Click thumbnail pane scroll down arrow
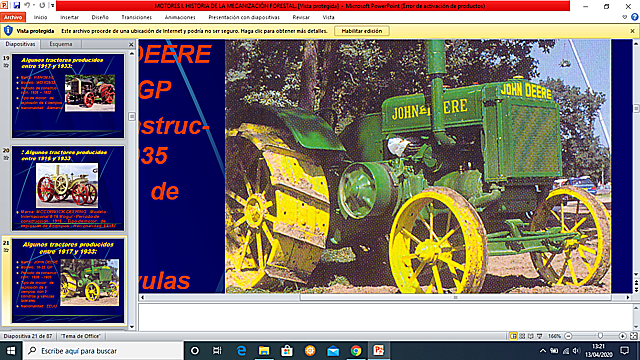640x360 pixels. [131, 327]
